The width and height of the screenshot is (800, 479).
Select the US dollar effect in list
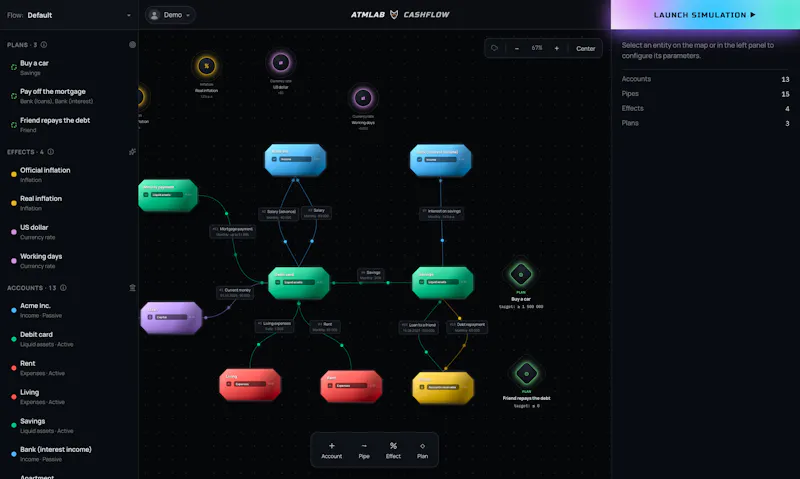(69, 232)
